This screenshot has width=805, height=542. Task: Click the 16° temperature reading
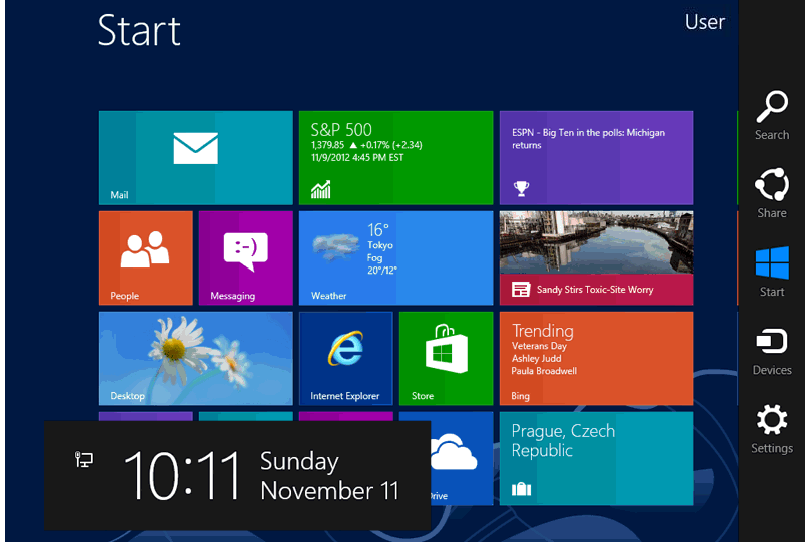pos(378,229)
